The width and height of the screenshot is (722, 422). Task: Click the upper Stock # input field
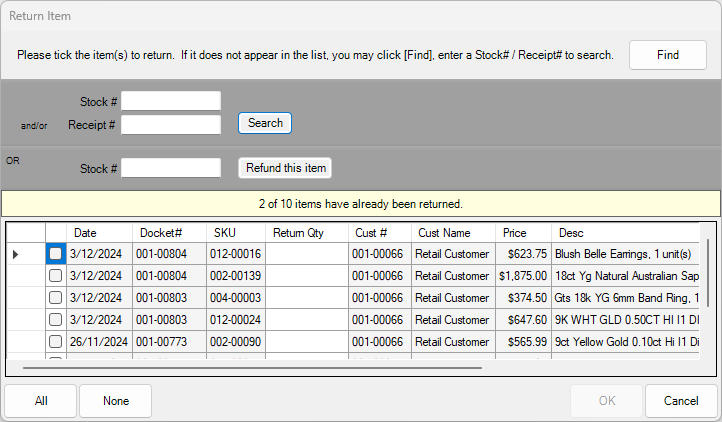(171, 101)
